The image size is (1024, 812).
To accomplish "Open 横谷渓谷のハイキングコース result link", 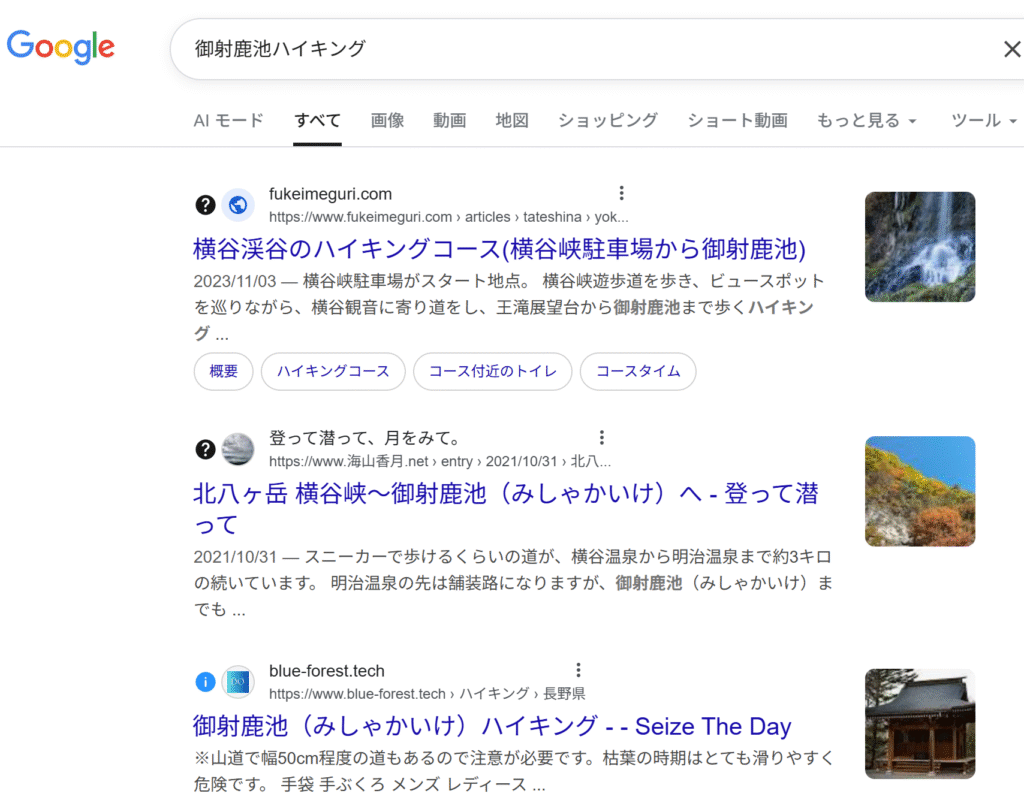I will (499, 248).
